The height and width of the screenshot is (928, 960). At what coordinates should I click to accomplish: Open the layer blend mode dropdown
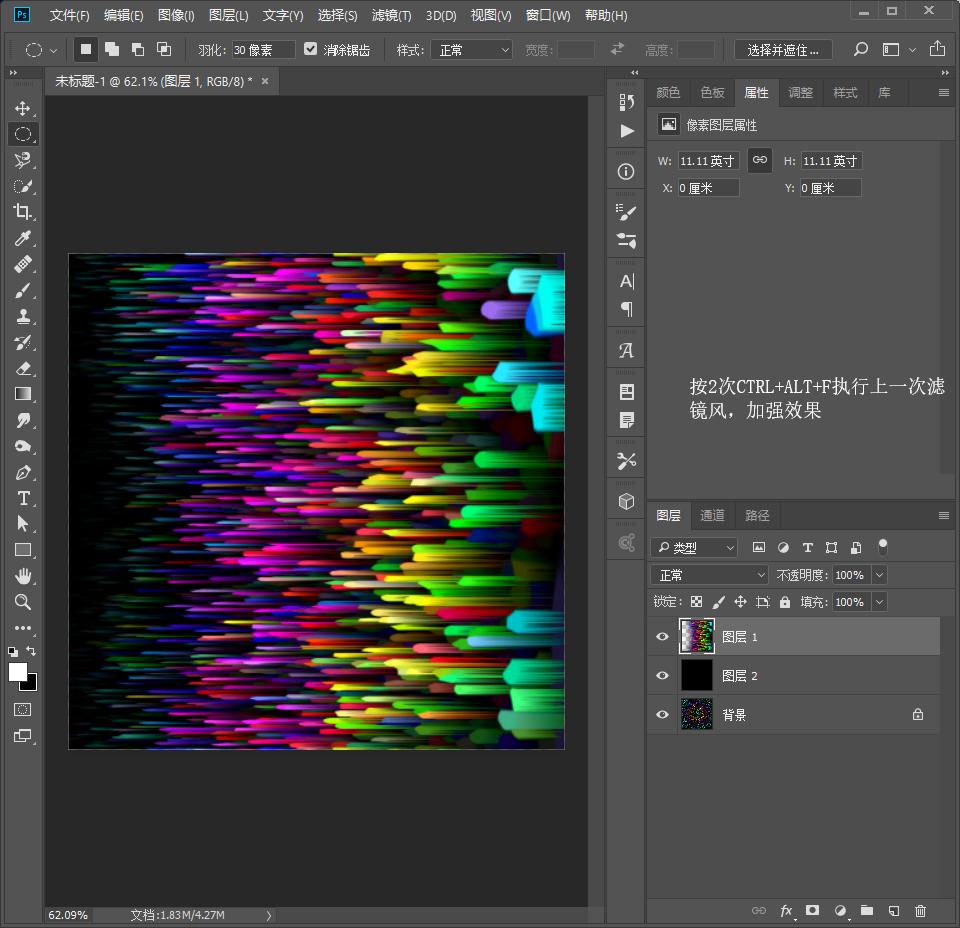709,575
